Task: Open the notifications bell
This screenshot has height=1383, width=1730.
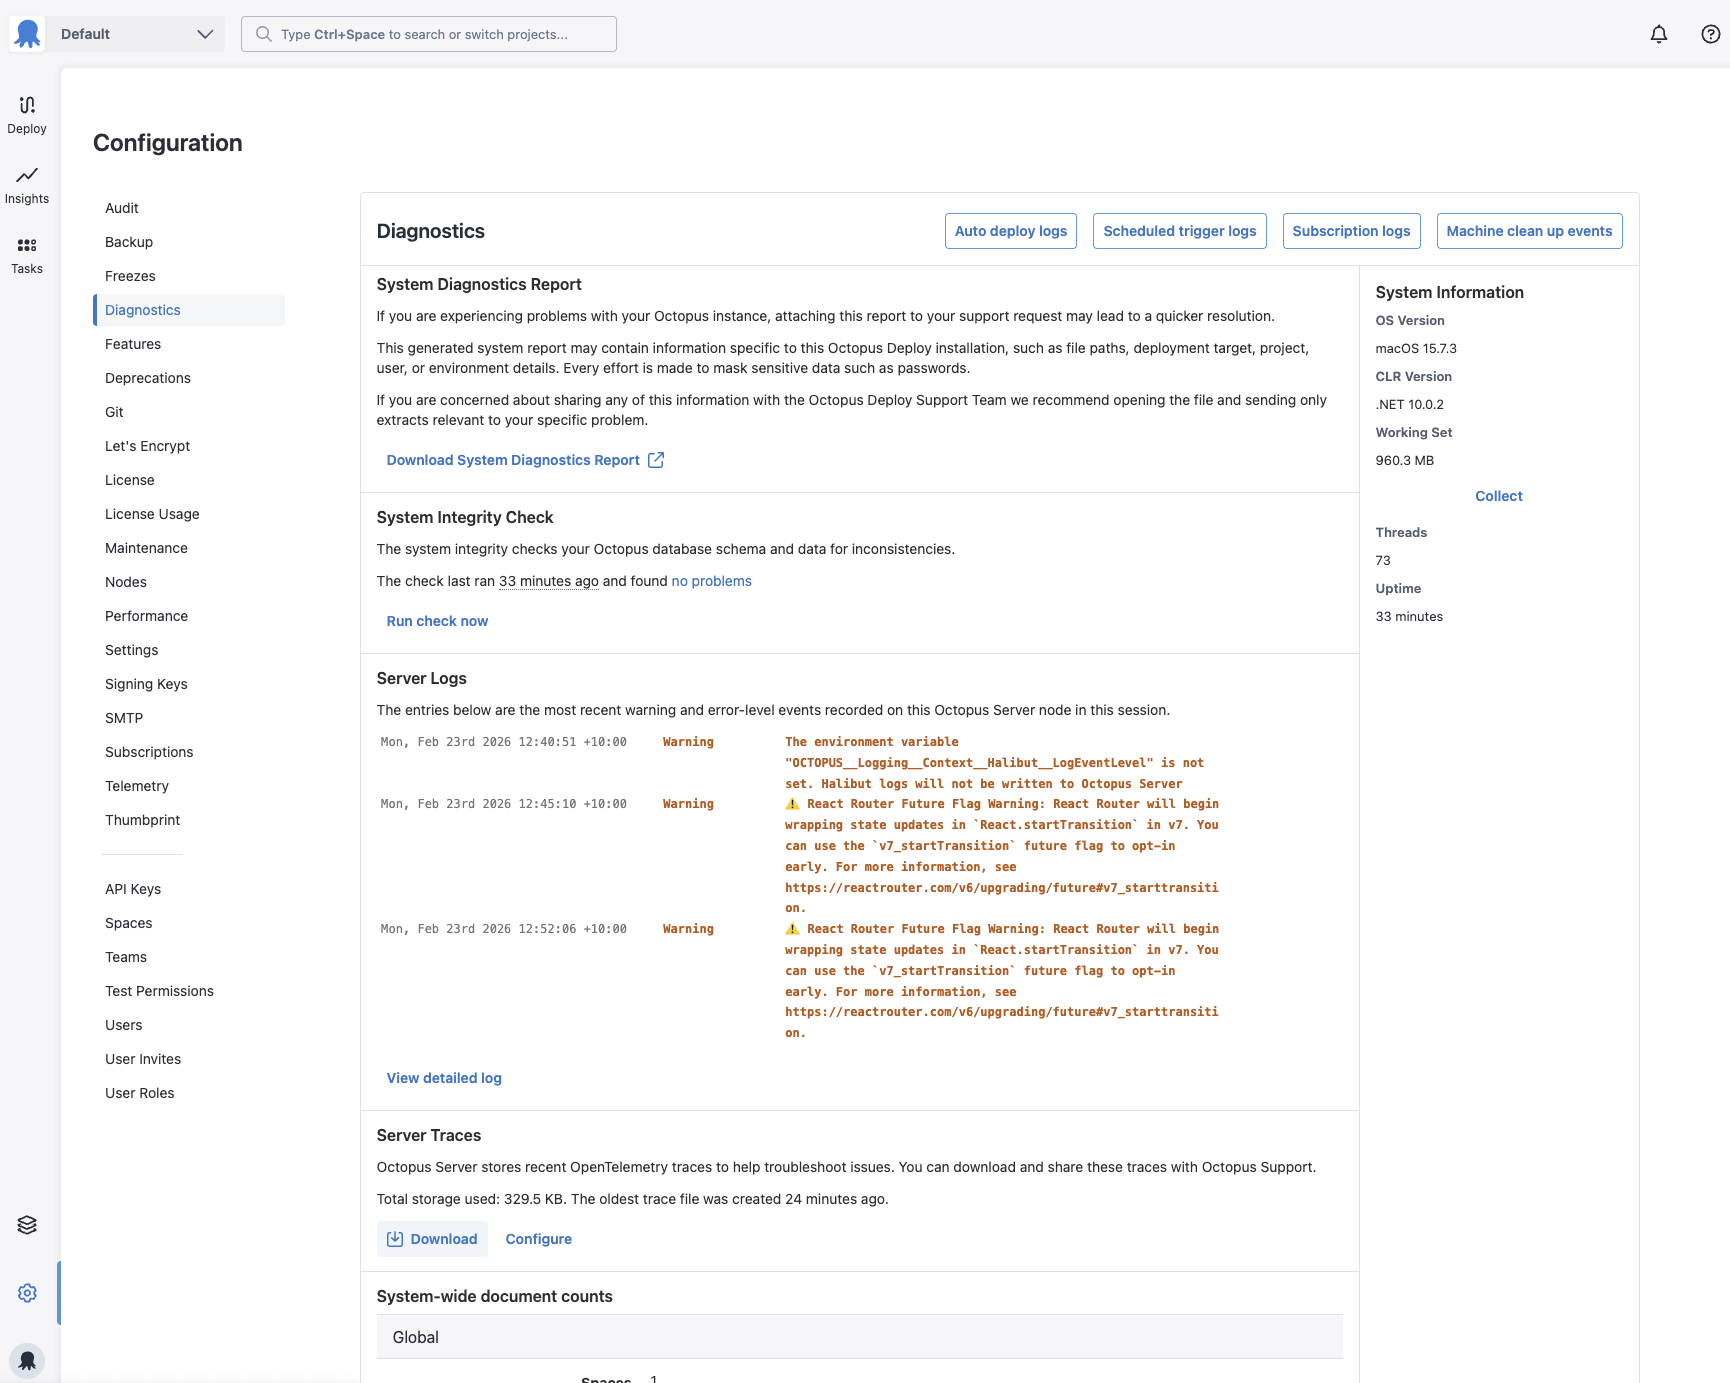Action: tap(1658, 33)
